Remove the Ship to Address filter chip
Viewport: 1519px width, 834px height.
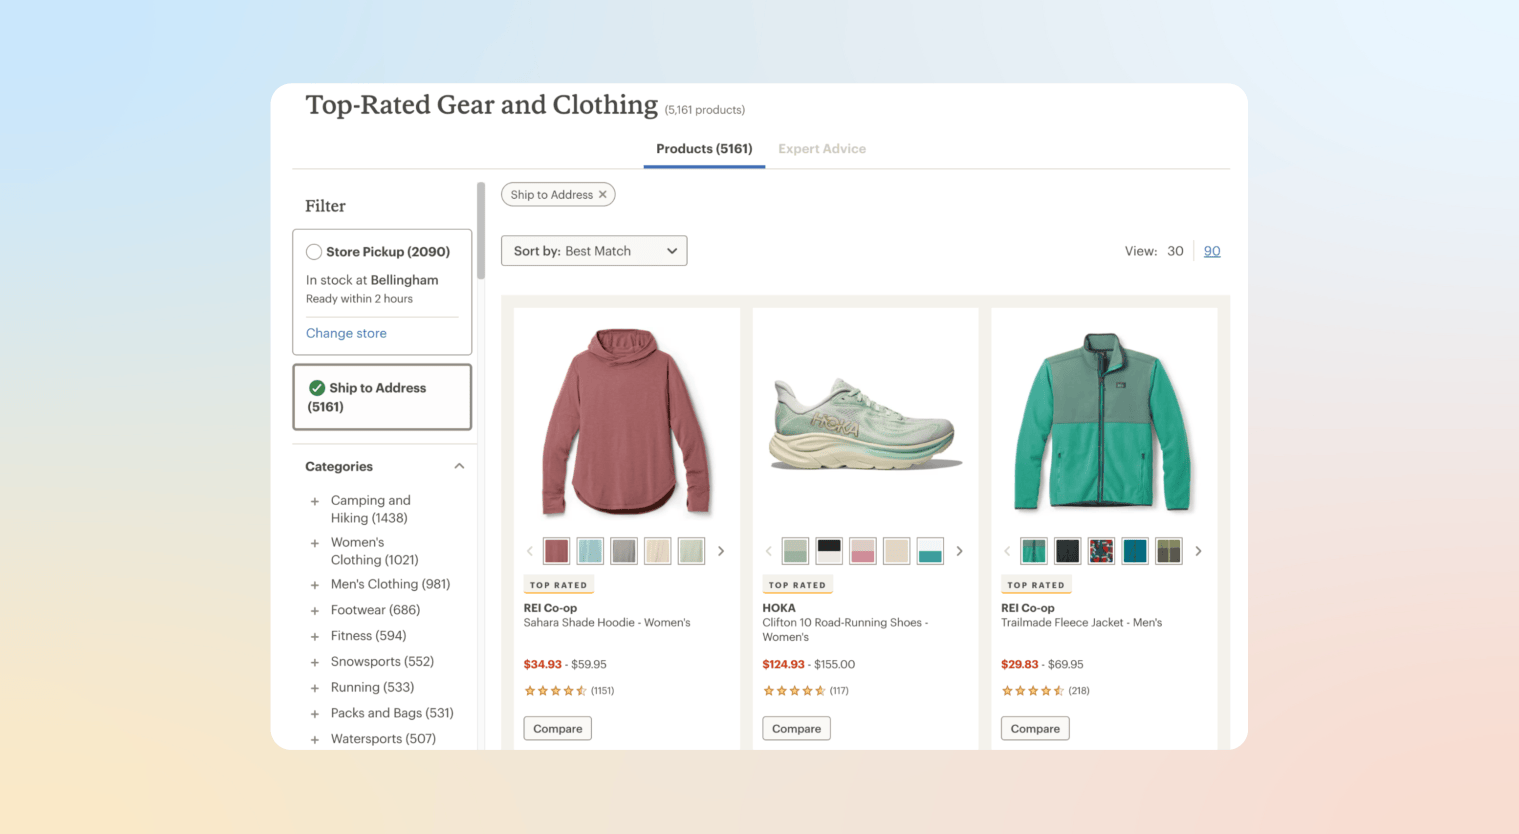click(x=602, y=194)
